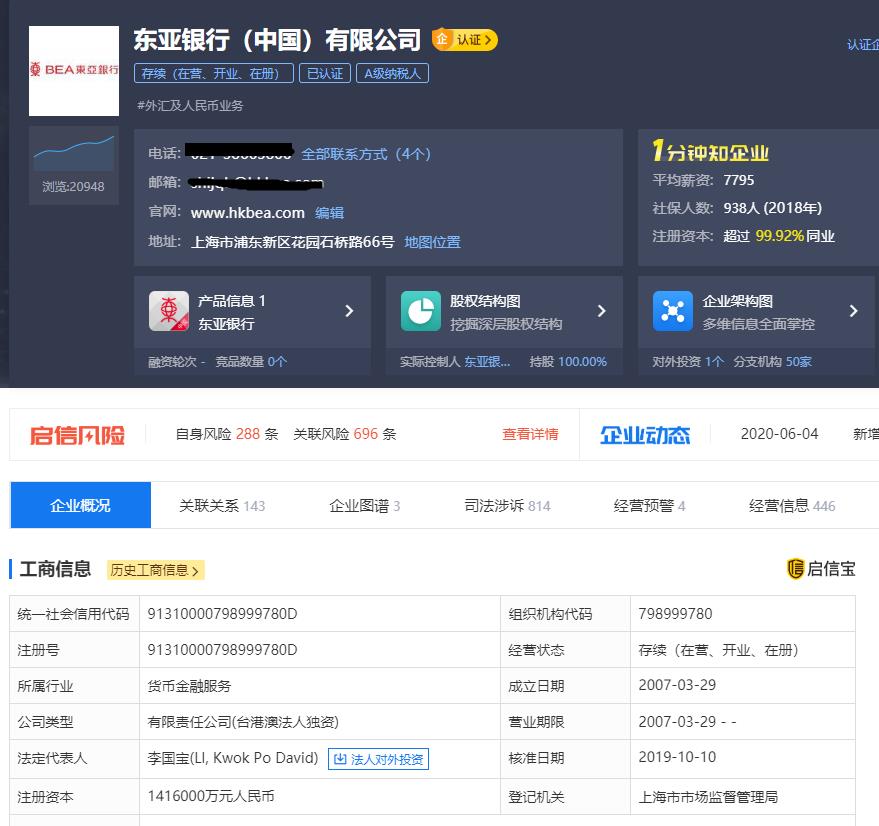Click the BEA icon on 产品信息 card
Screen dimensions: 879x826
170,311
